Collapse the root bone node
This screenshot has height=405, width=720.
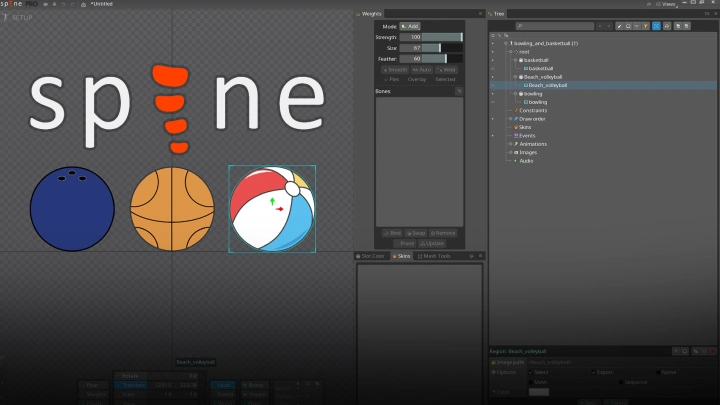click(511, 52)
